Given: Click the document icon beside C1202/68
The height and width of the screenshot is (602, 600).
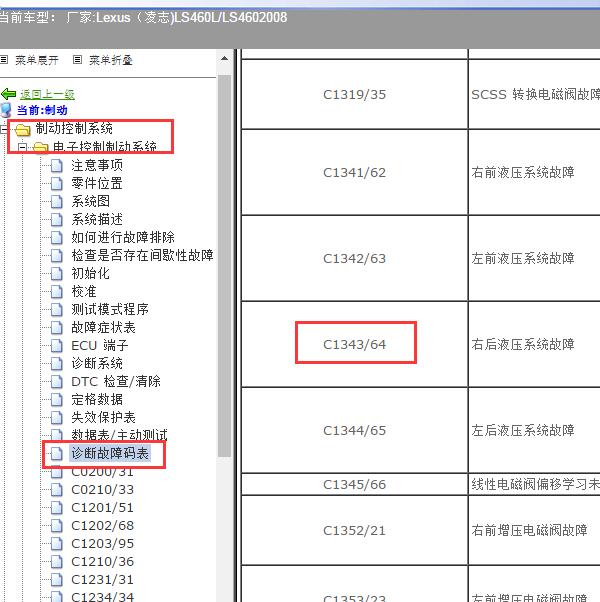Looking at the screenshot, I should [x=57, y=526].
